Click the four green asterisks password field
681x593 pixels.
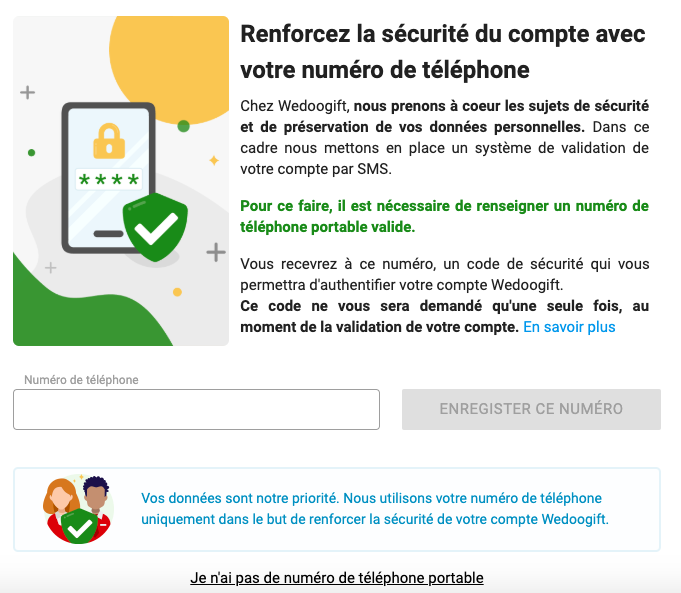pyautogui.click(x=109, y=179)
